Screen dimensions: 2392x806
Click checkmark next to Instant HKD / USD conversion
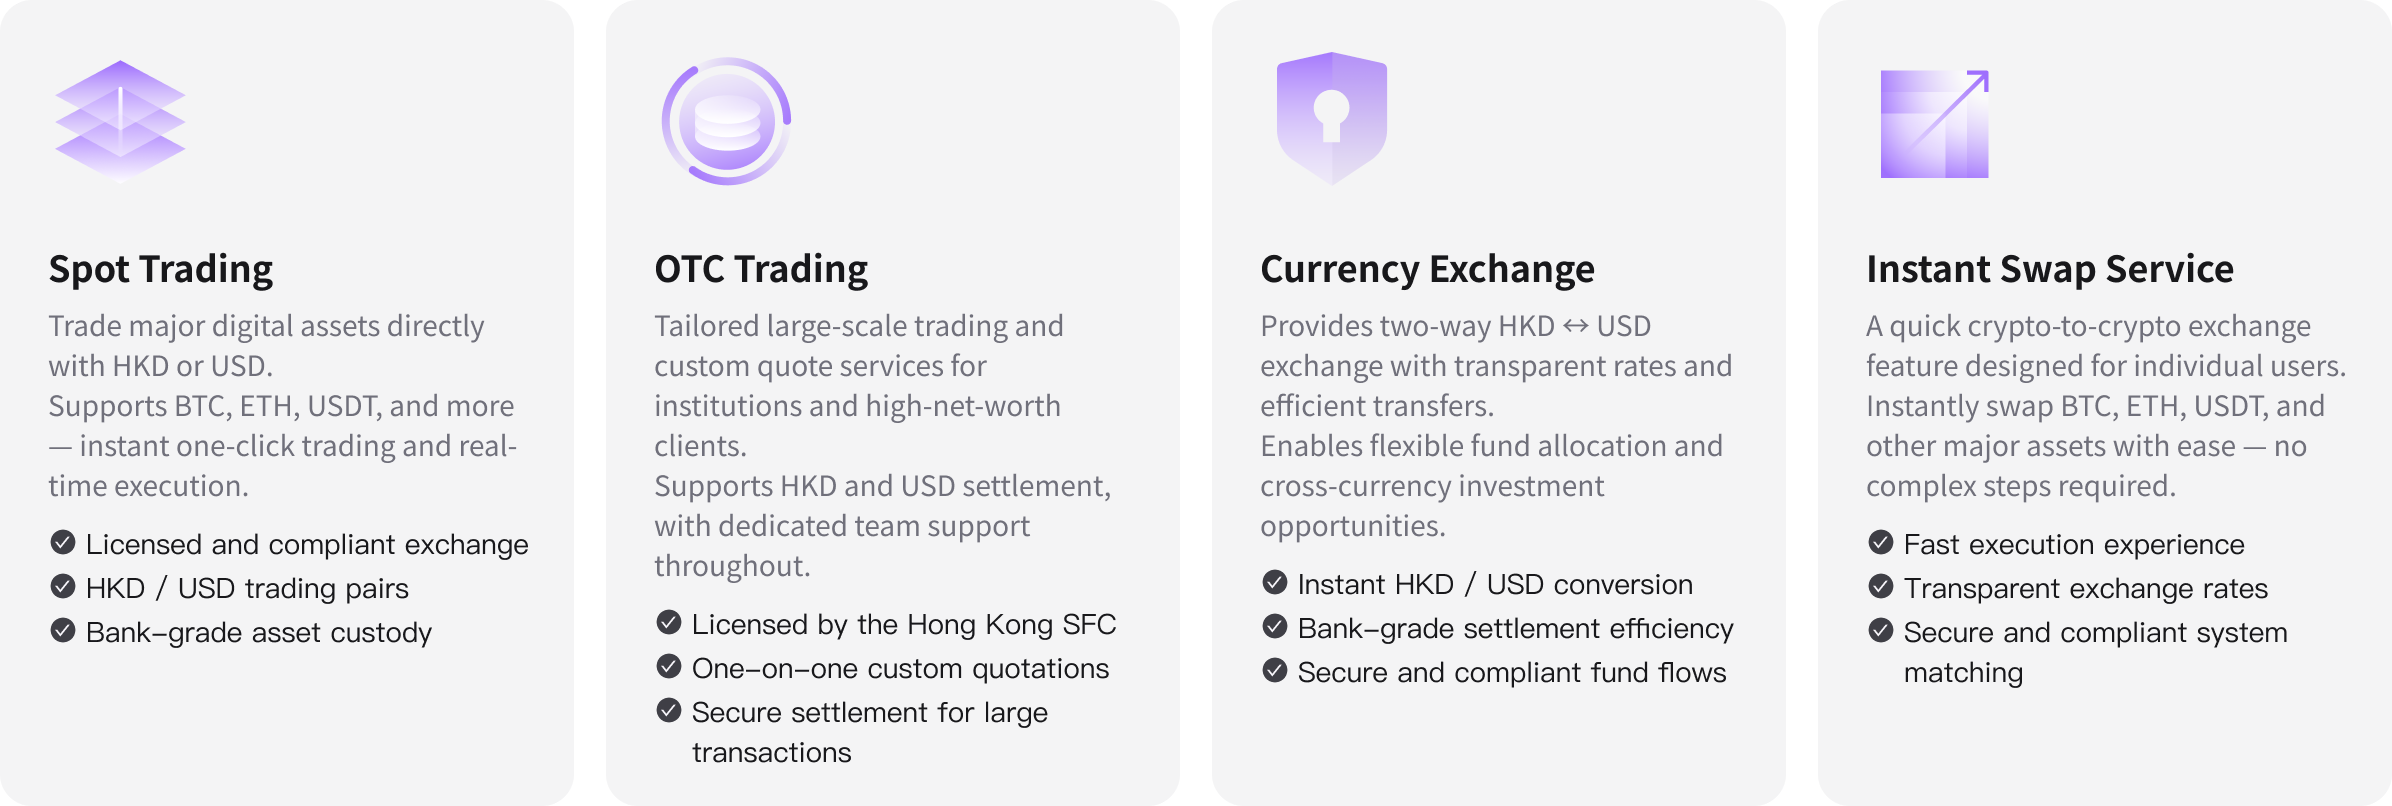(x=1275, y=583)
